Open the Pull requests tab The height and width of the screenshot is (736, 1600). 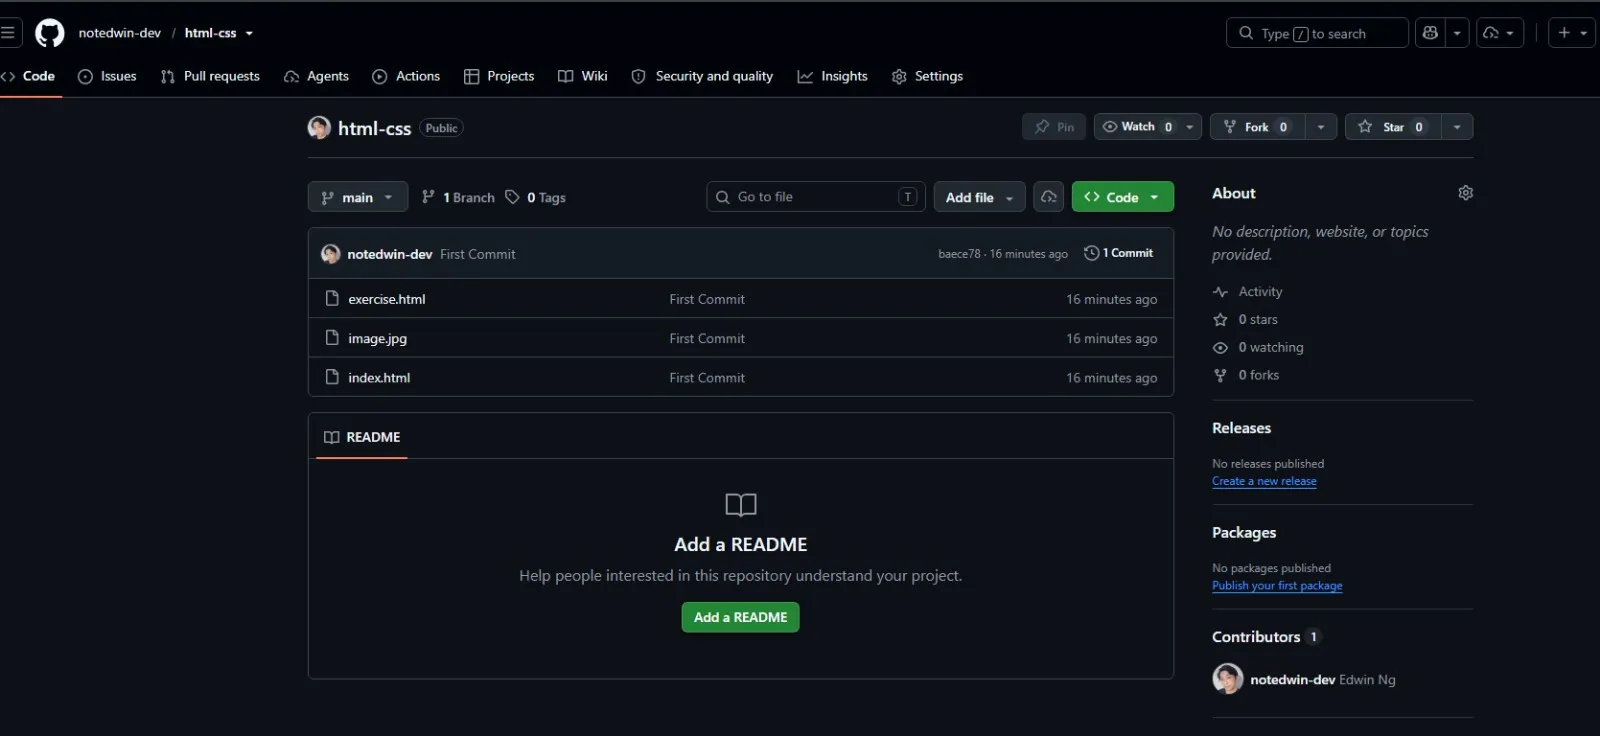(210, 76)
